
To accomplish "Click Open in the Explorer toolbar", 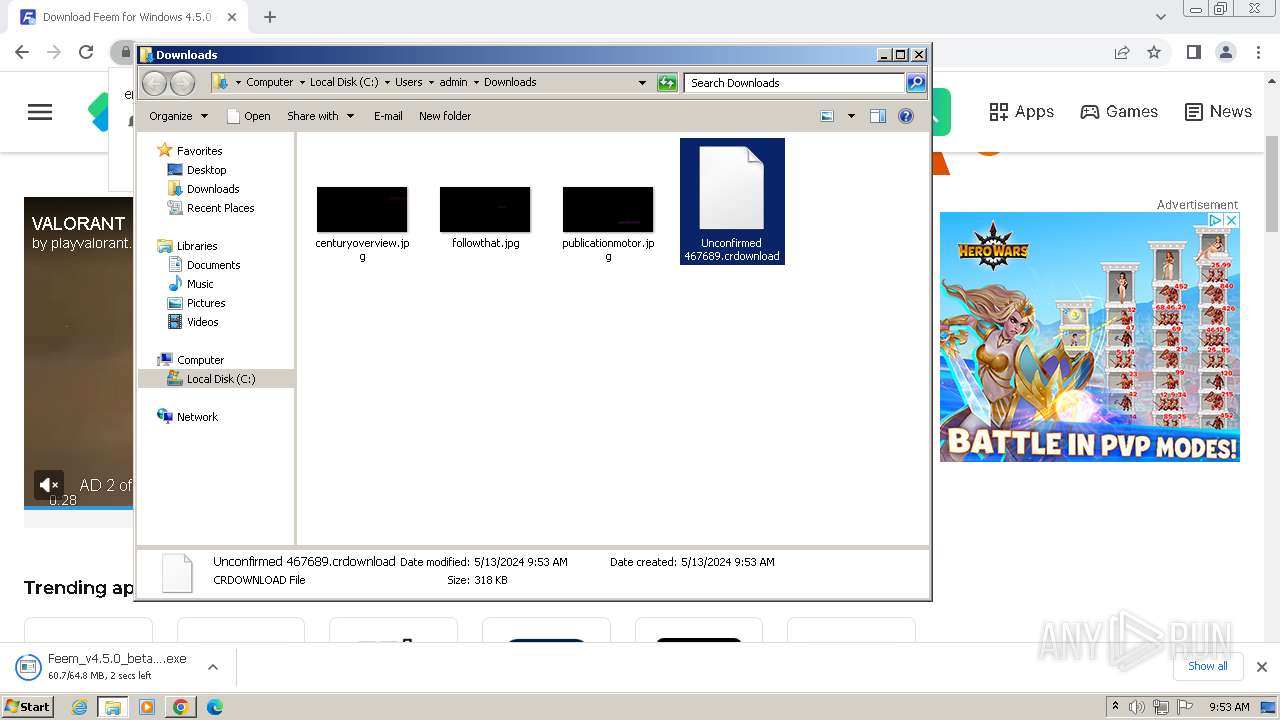I will [249, 116].
